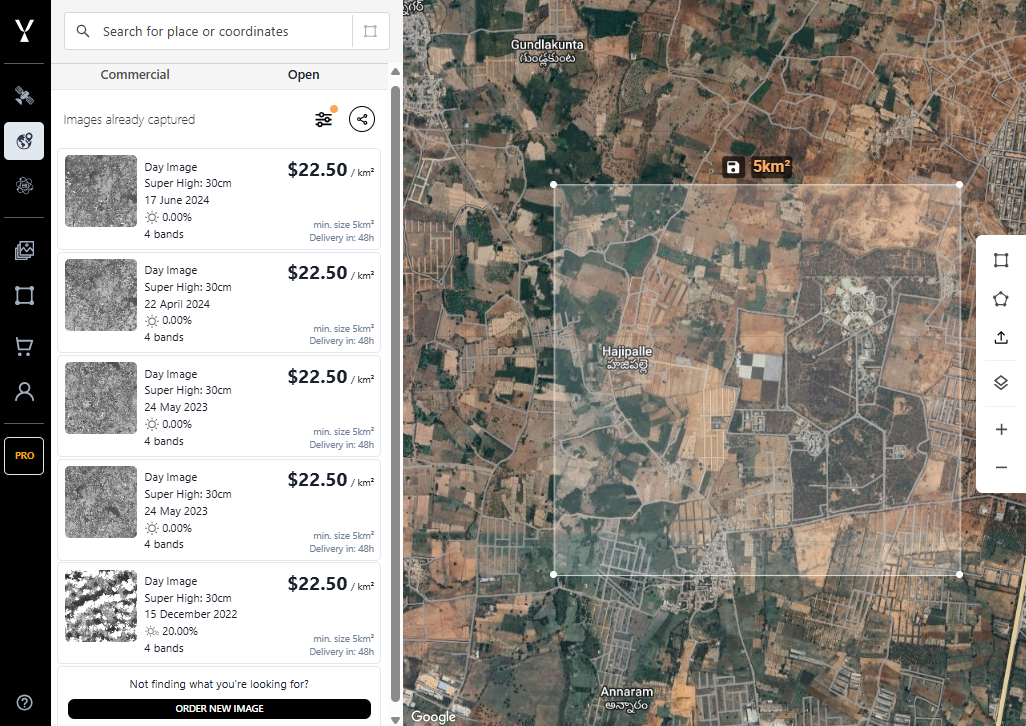Switch to the Open tab
Screen dimensions: 1026x726
(x=303, y=75)
